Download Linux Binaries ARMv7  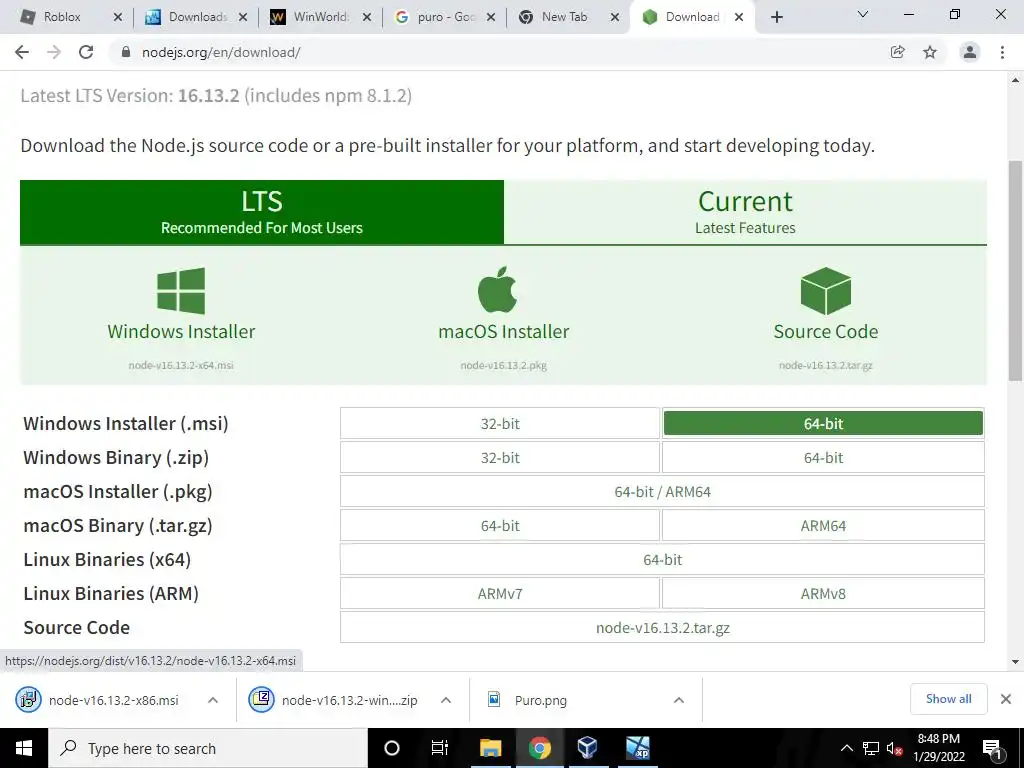coord(500,593)
